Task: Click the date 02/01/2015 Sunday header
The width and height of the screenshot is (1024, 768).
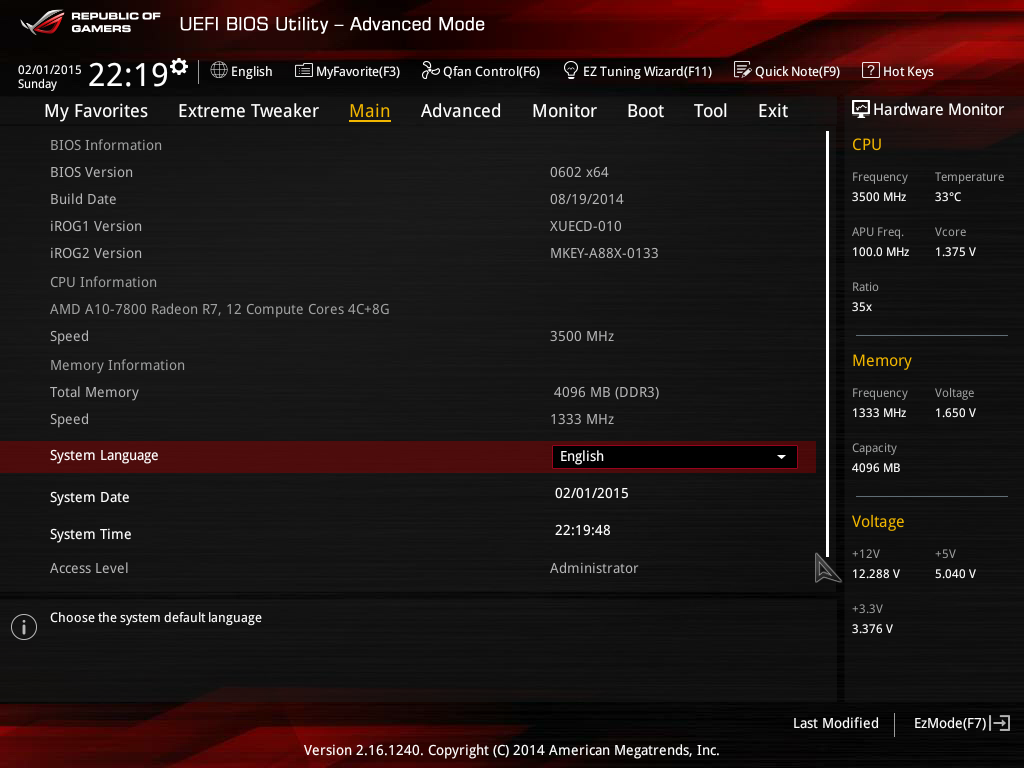Action: coord(49,76)
